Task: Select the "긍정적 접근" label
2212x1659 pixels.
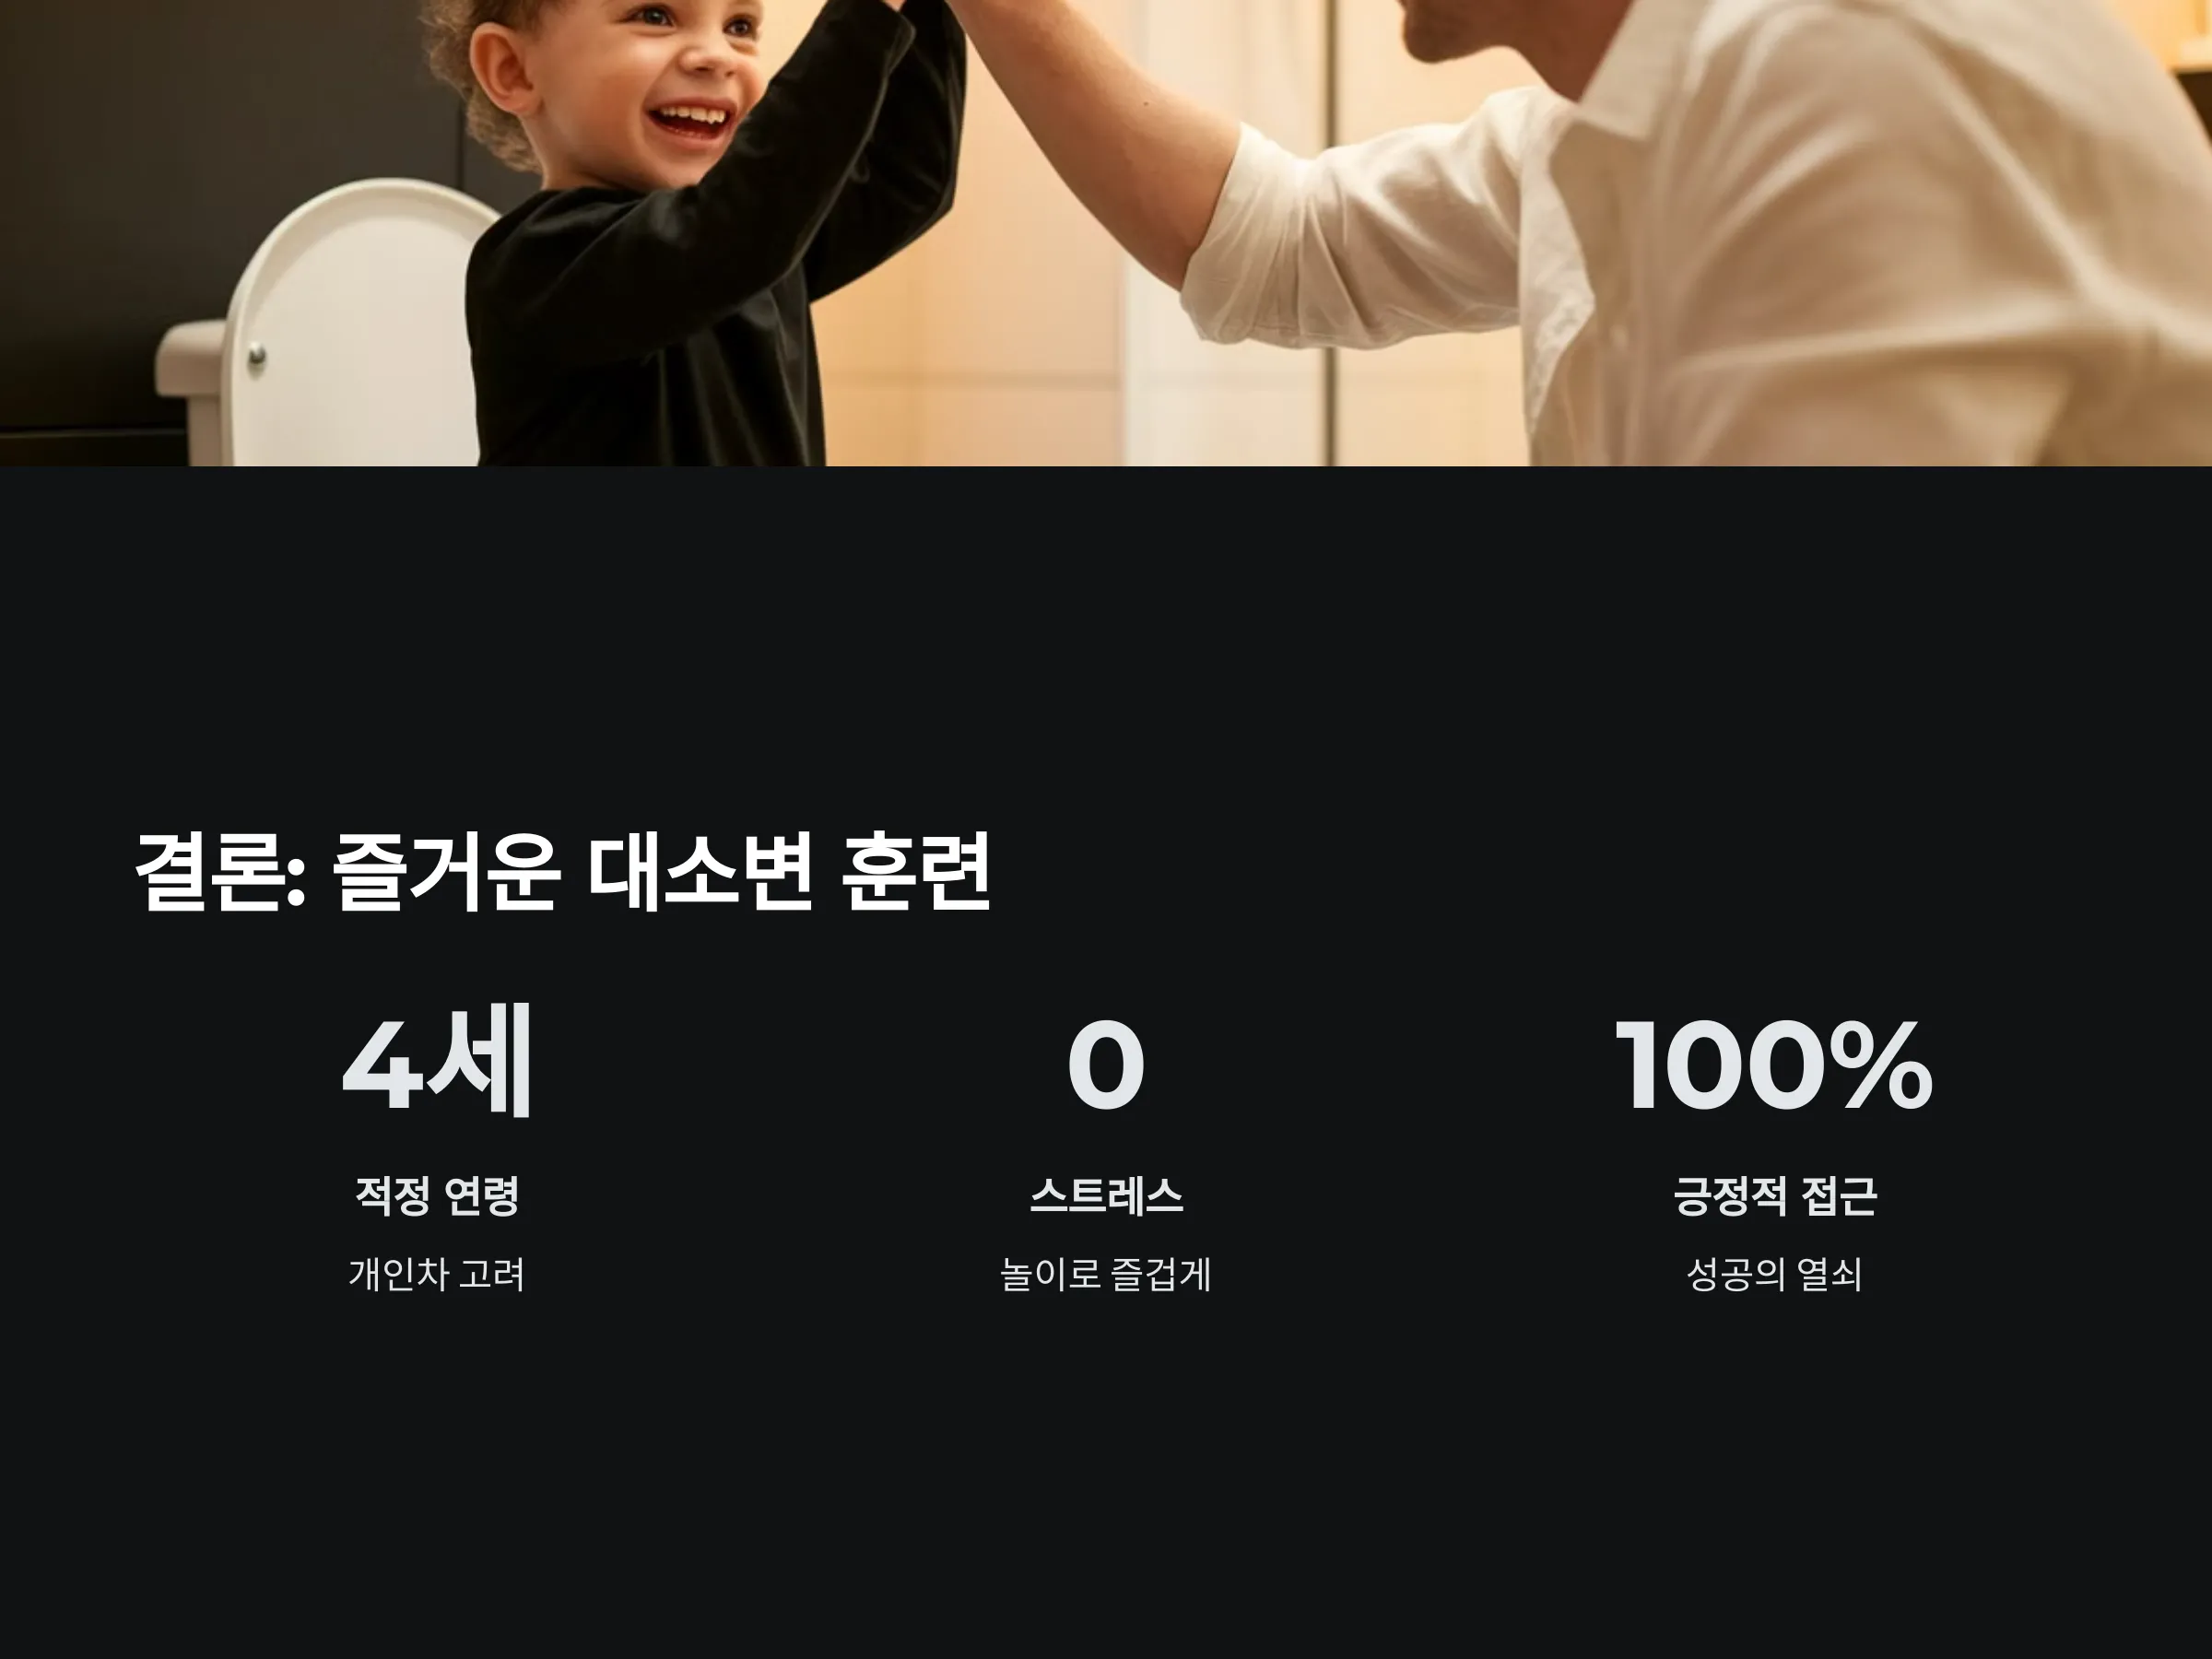Action: tap(1774, 1195)
